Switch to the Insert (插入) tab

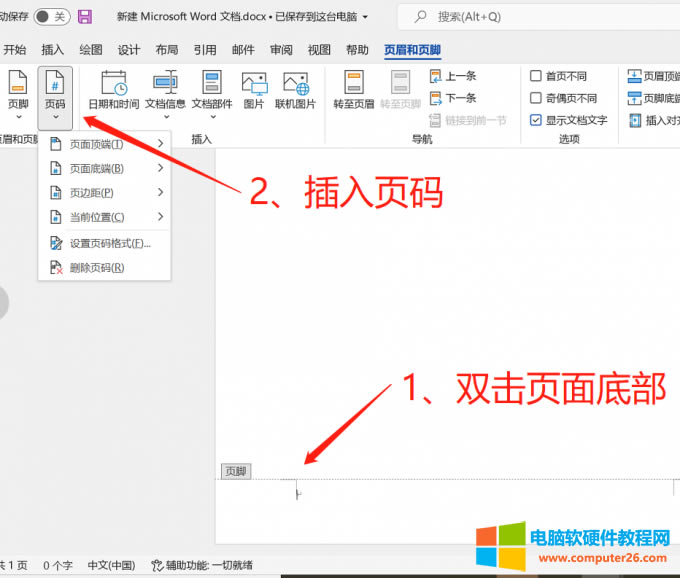pos(53,50)
